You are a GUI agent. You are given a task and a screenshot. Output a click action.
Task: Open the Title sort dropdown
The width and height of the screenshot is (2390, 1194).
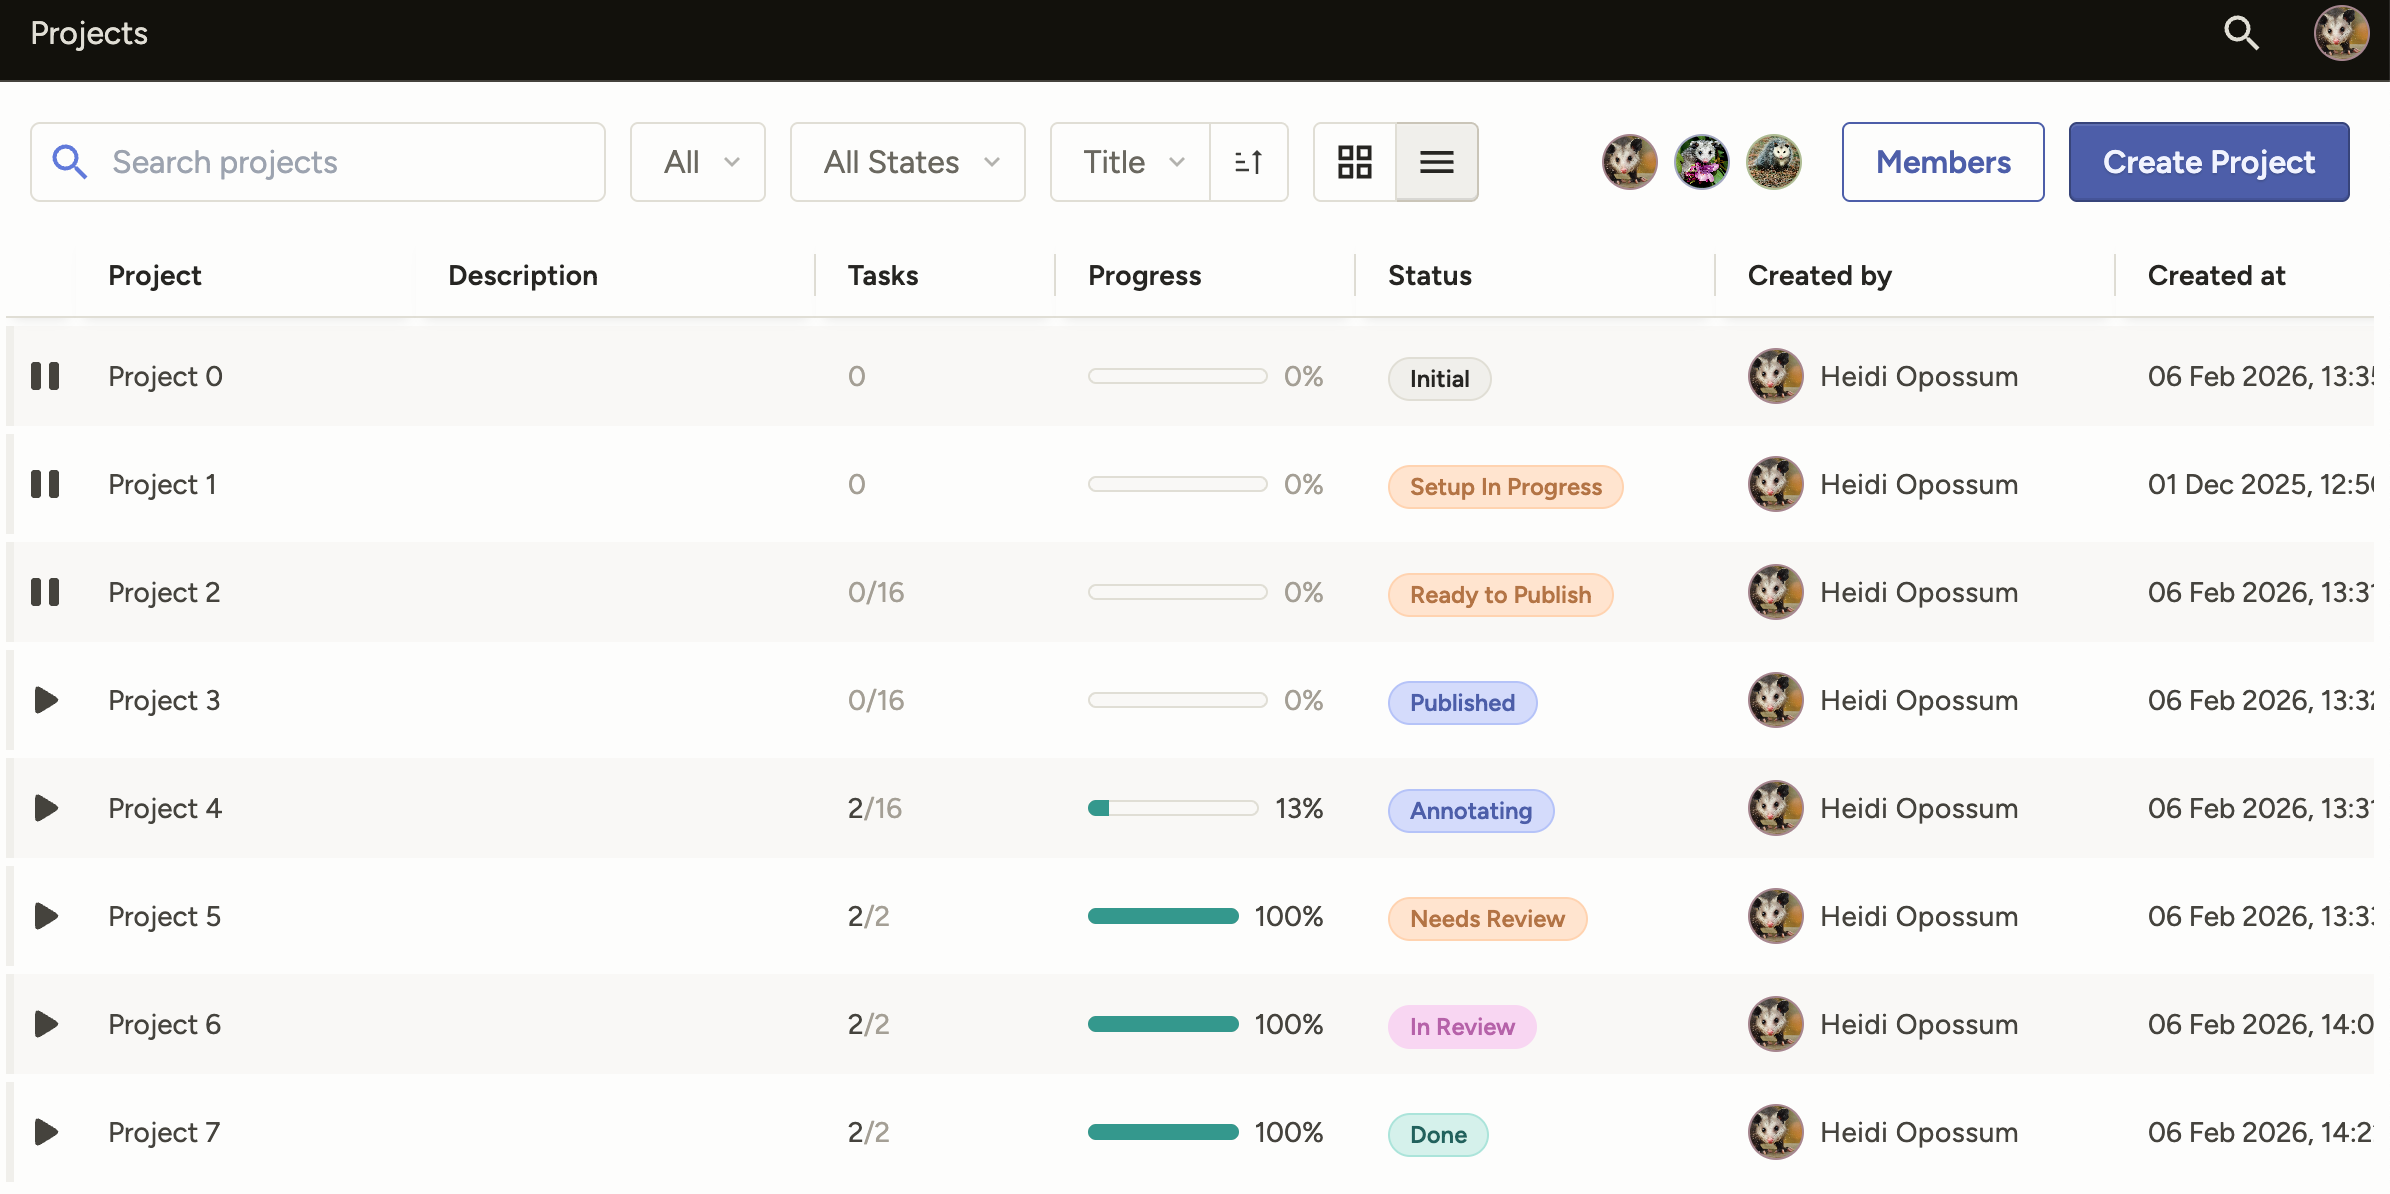(1128, 161)
